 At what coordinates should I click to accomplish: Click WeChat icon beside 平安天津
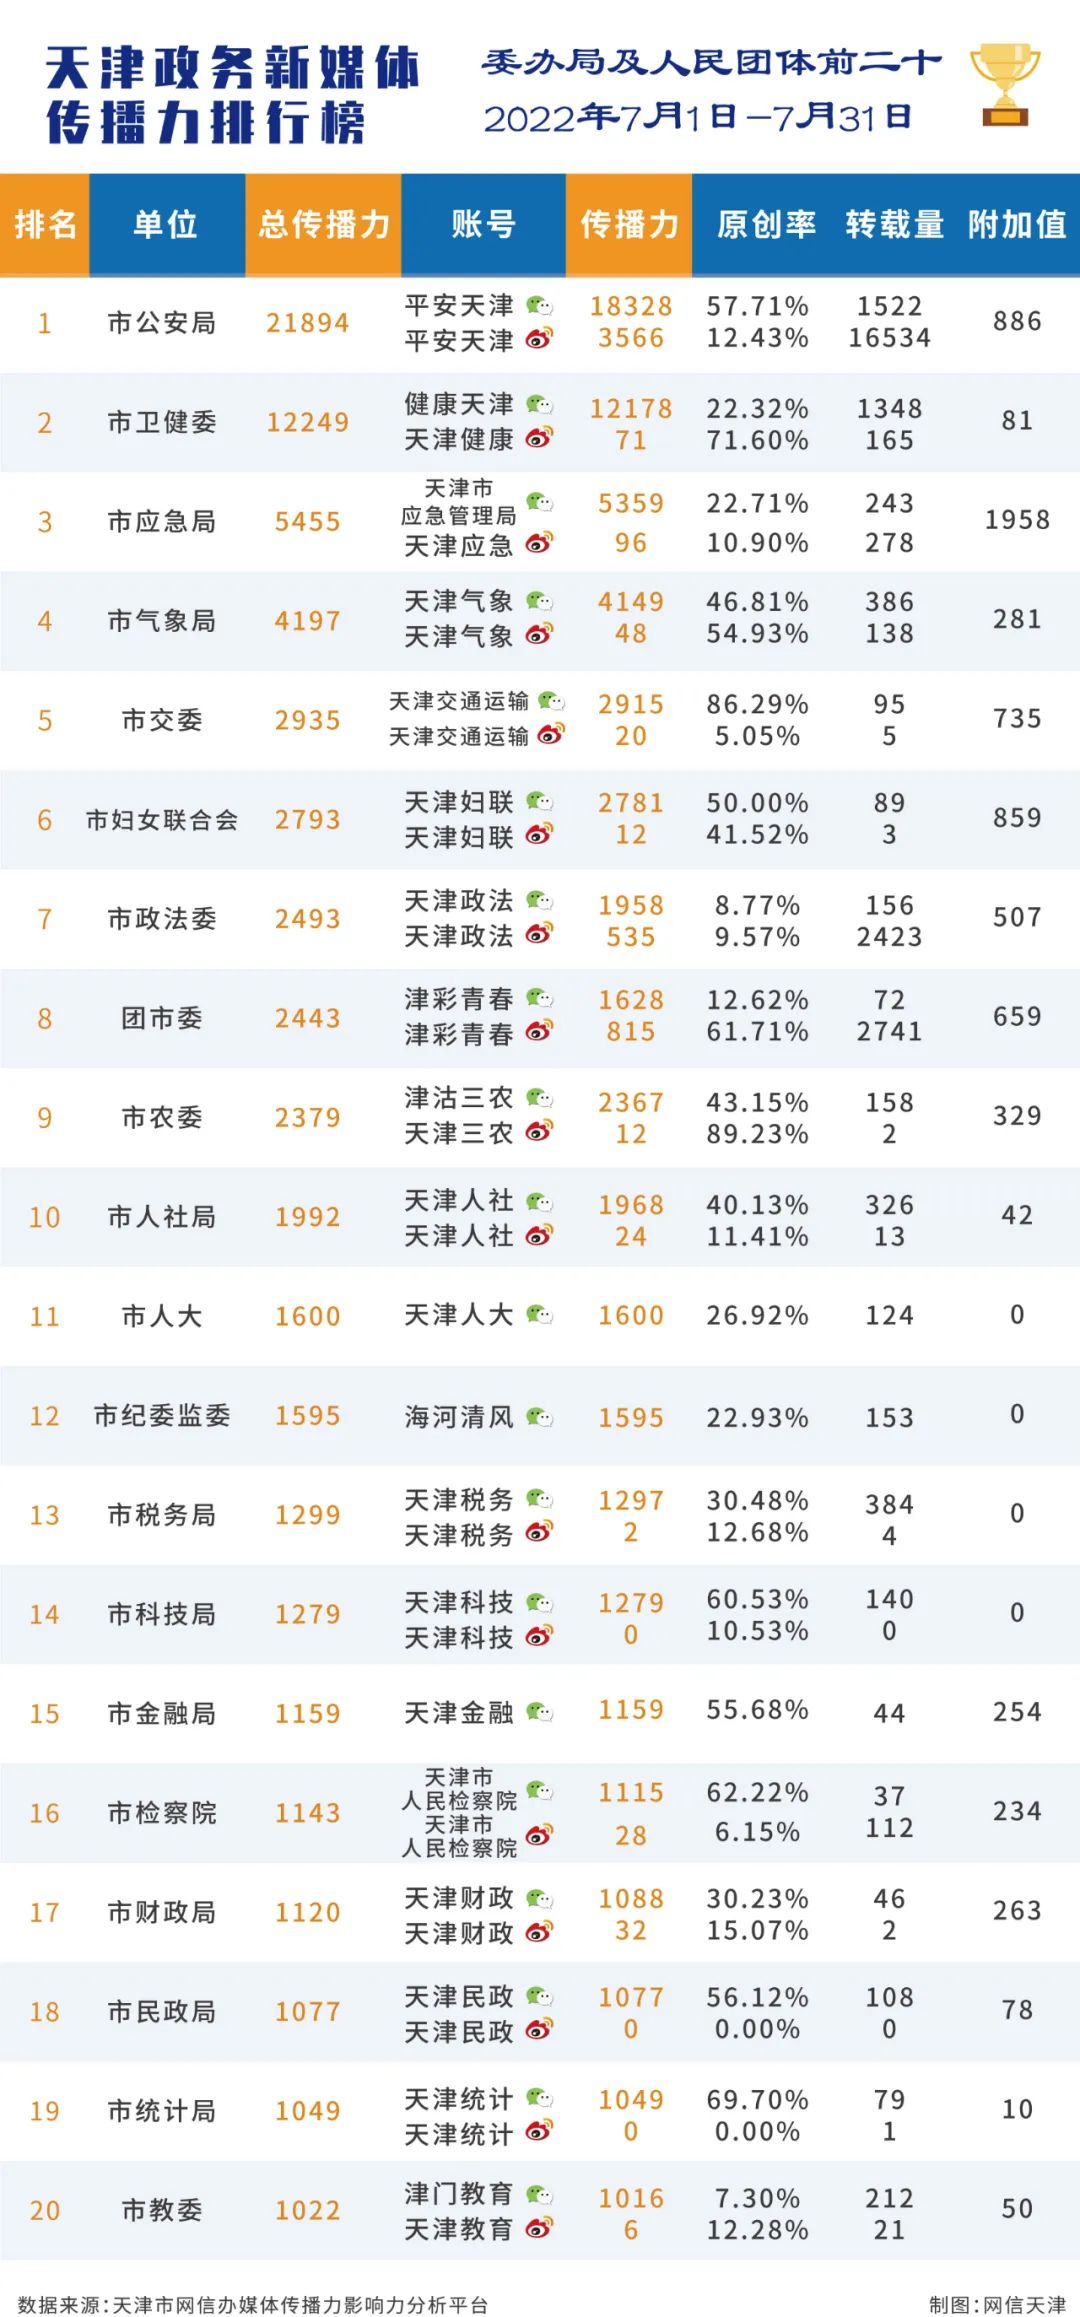(x=540, y=305)
